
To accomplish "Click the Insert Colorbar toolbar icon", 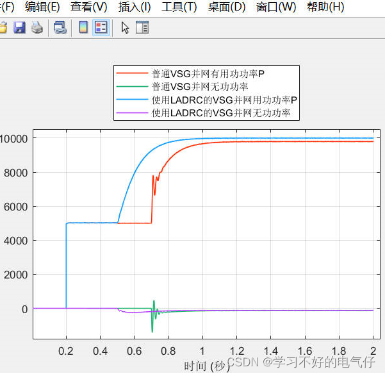I will coord(83,27).
